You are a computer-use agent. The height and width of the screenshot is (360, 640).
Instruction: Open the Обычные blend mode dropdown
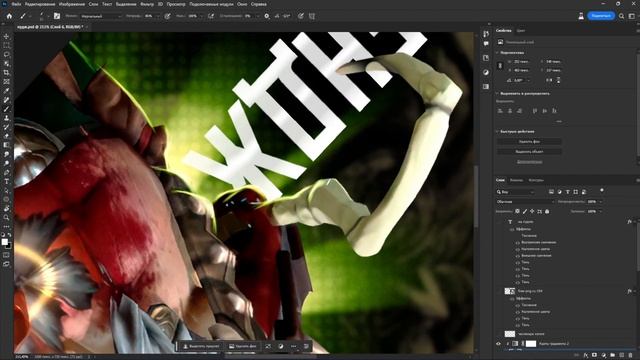(525, 202)
